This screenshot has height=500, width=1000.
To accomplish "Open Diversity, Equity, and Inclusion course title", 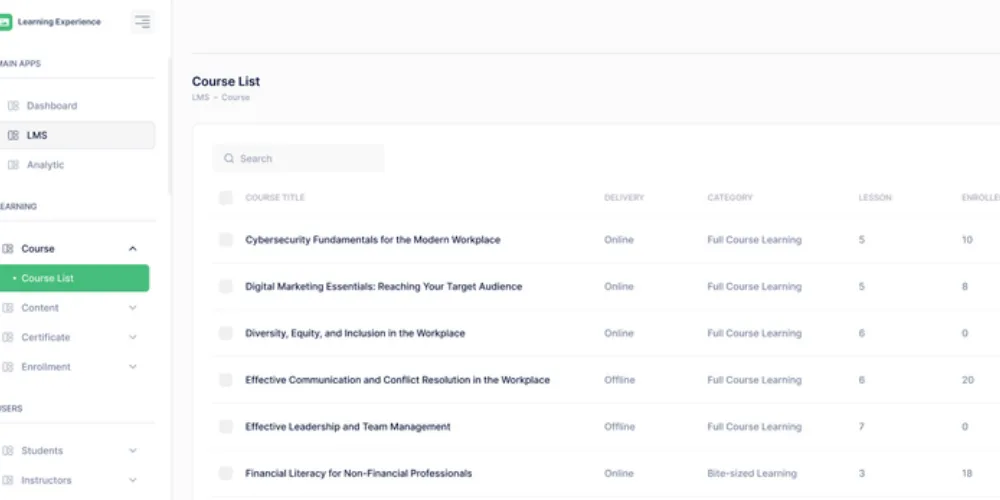I will 355,333.
